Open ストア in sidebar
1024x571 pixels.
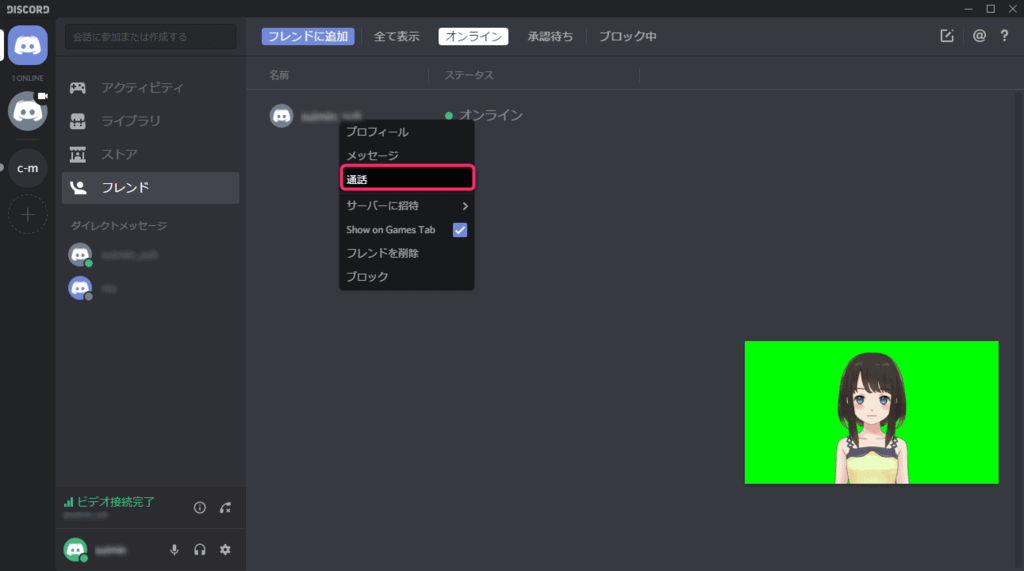[150, 154]
